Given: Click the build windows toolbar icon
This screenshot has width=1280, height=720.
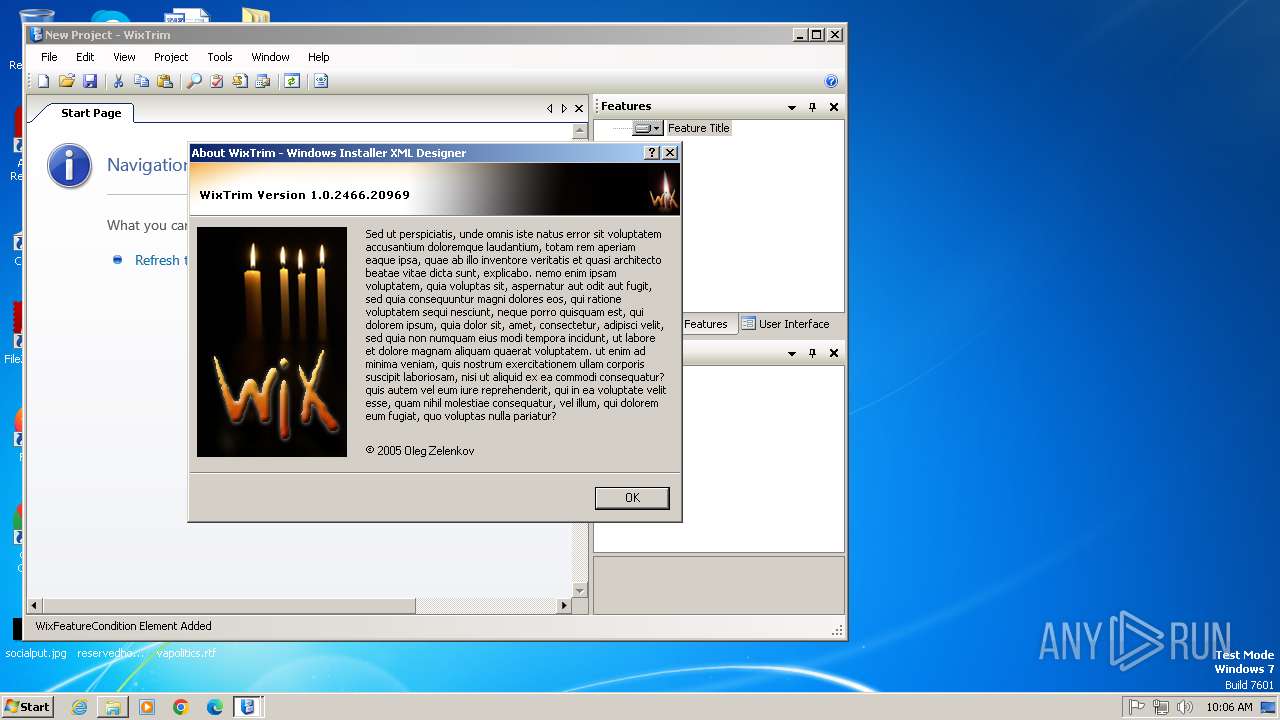Looking at the screenshot, I should (263, 81).
